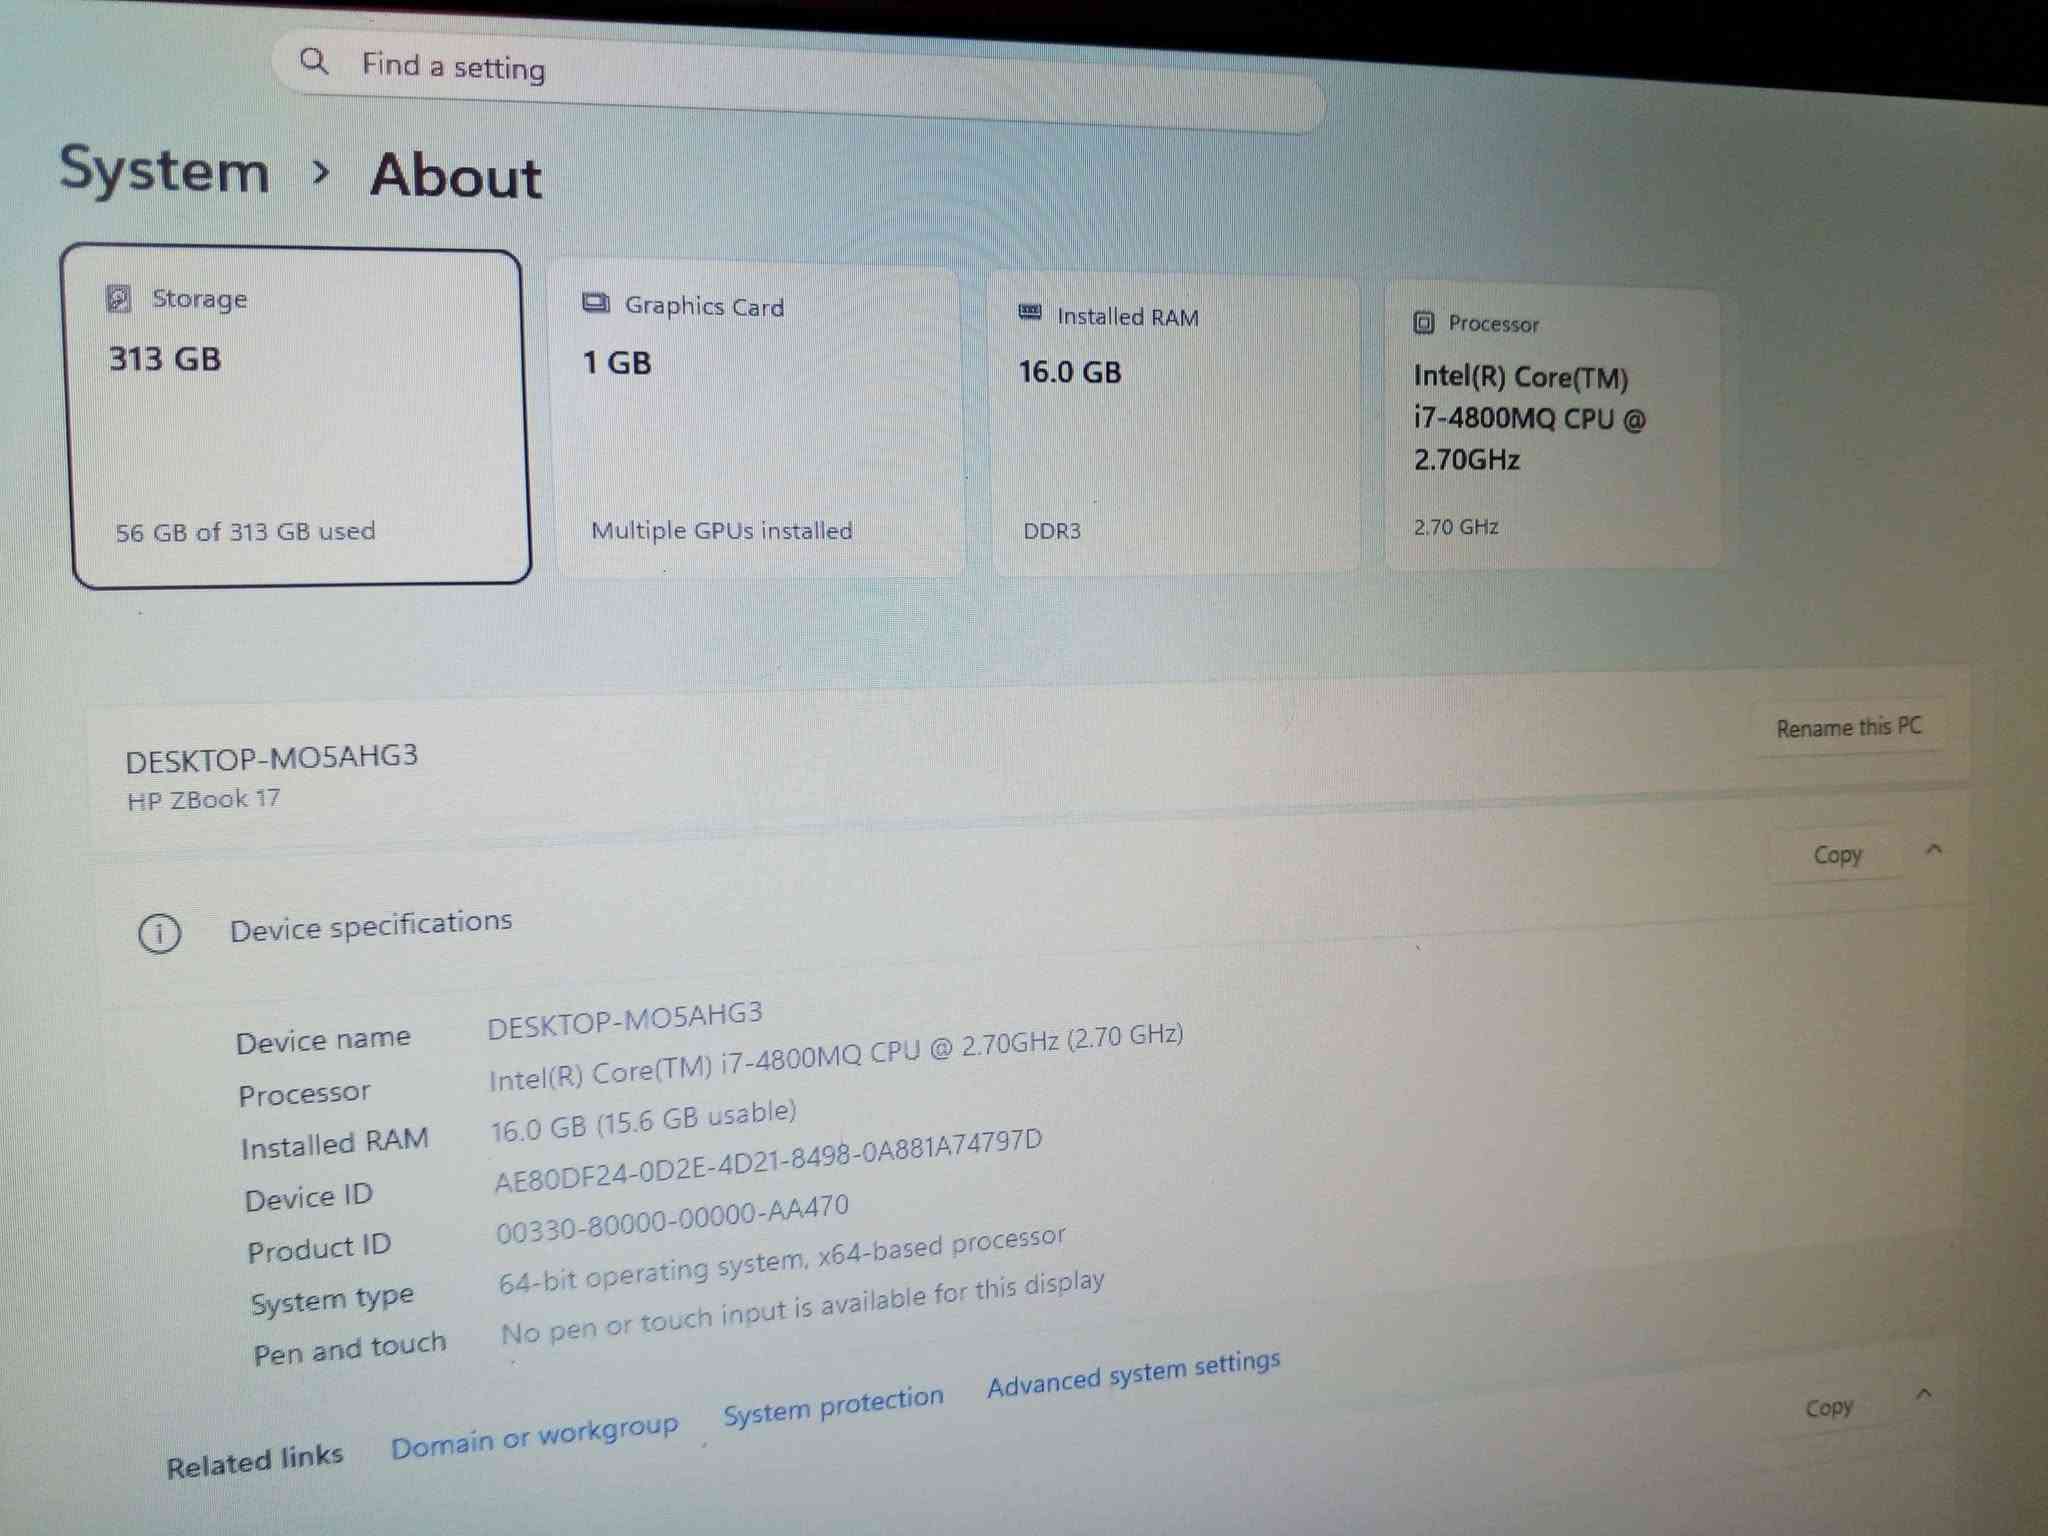
Task: Copy the device specifications
Action: pos(1837,855)
